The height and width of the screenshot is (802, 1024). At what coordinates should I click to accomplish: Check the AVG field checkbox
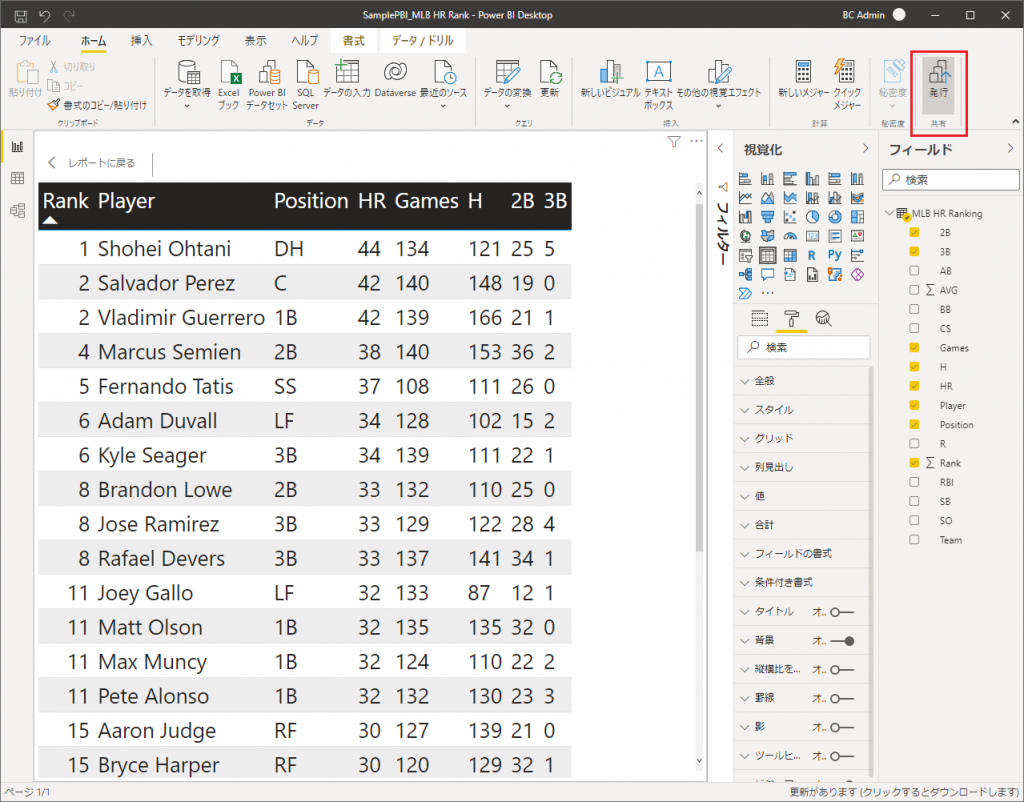(x=914, y=290)
